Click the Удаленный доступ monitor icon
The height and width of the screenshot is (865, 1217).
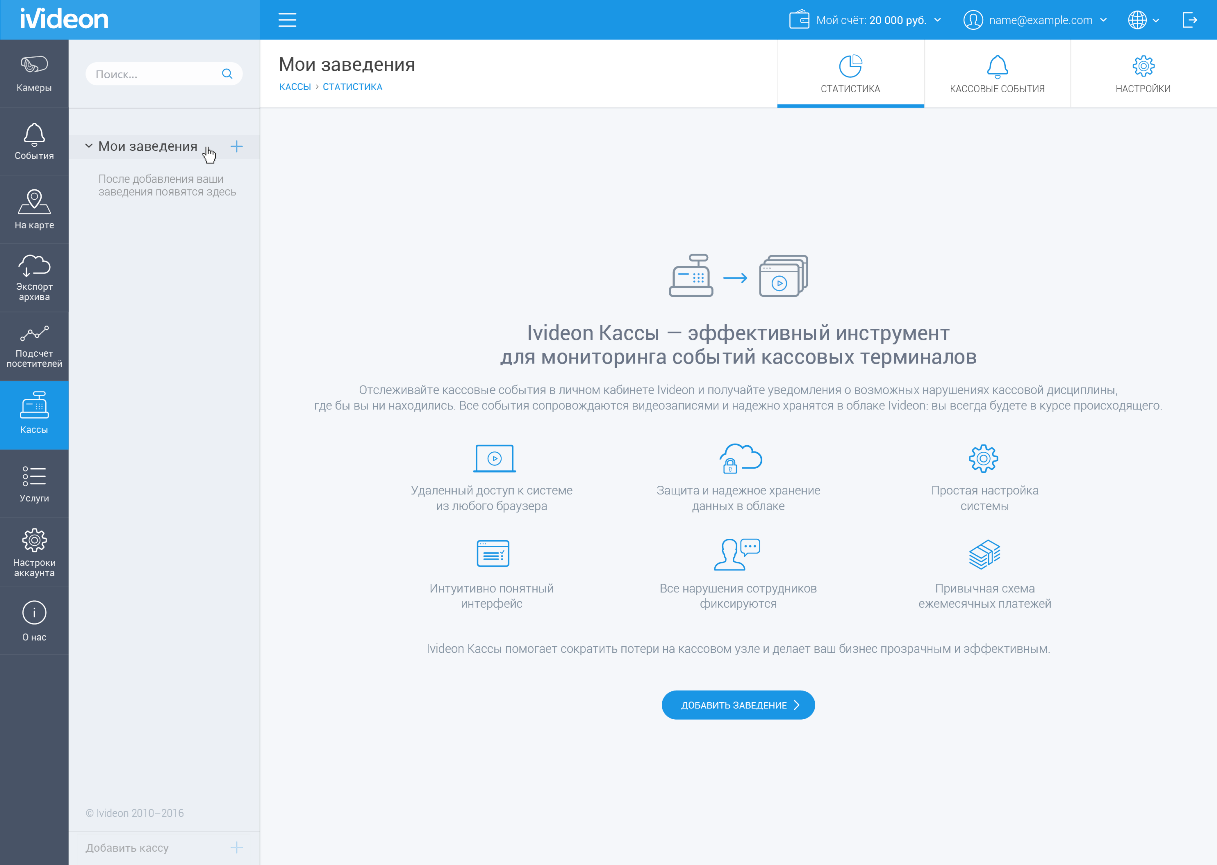coord(494,459)
